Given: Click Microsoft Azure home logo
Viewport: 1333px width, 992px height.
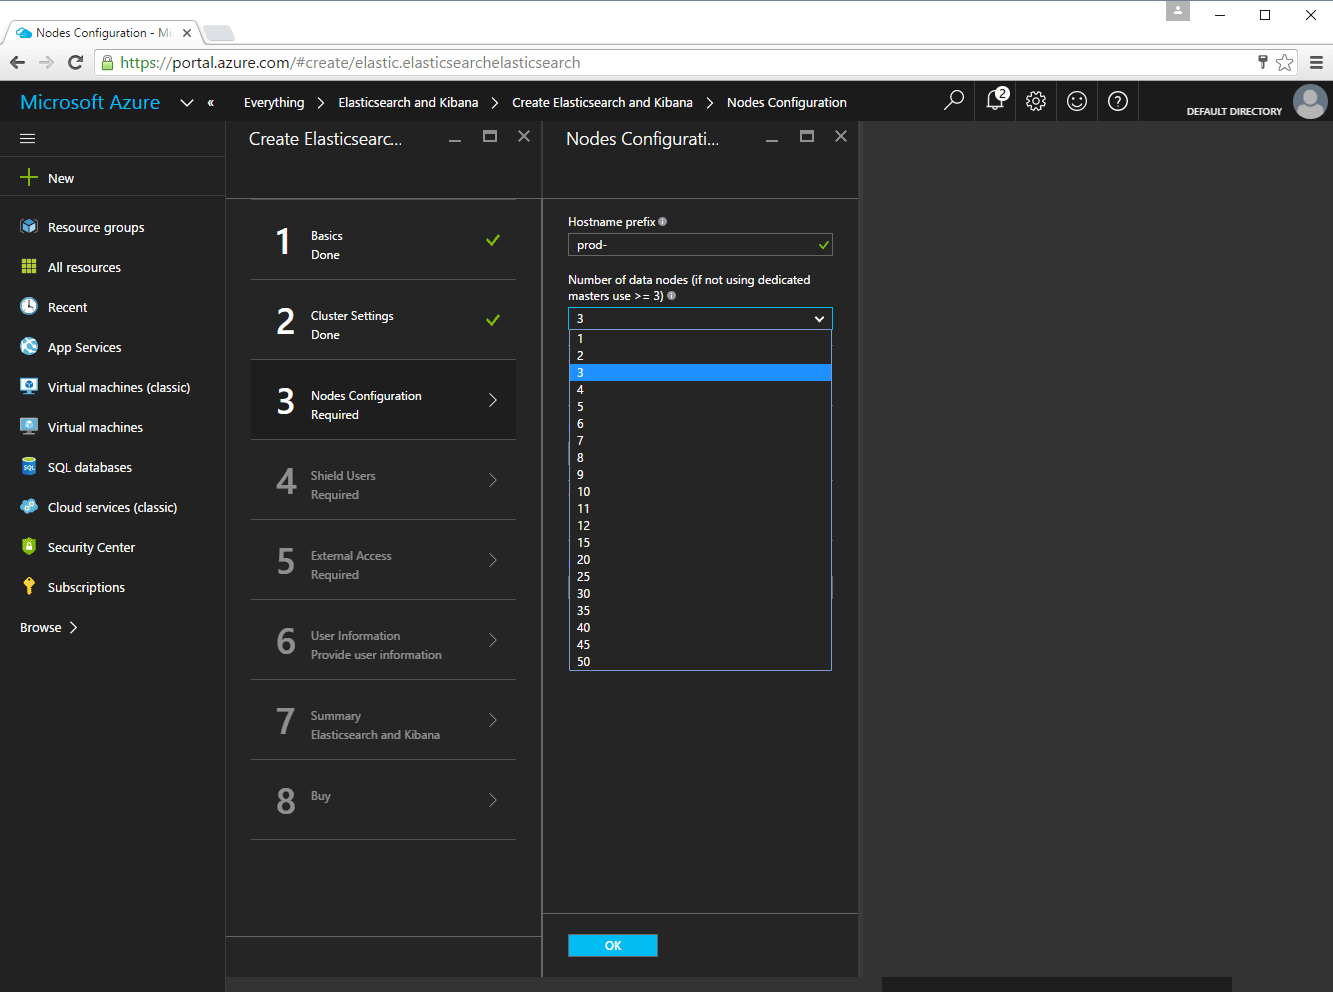Looking at the screenshot, I should [x=90, y=102].
